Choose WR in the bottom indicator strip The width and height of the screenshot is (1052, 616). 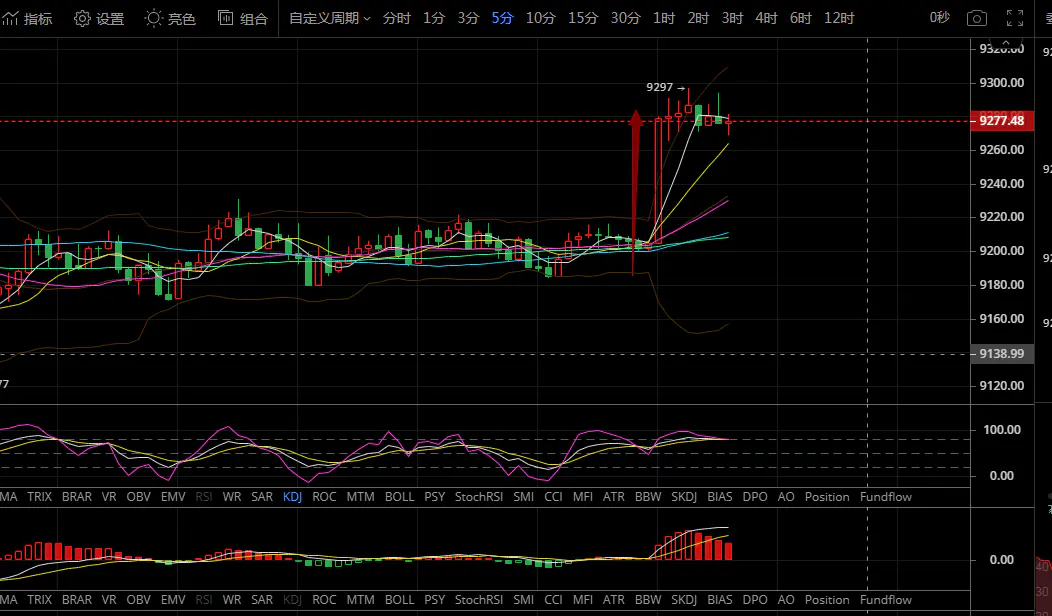231,600
